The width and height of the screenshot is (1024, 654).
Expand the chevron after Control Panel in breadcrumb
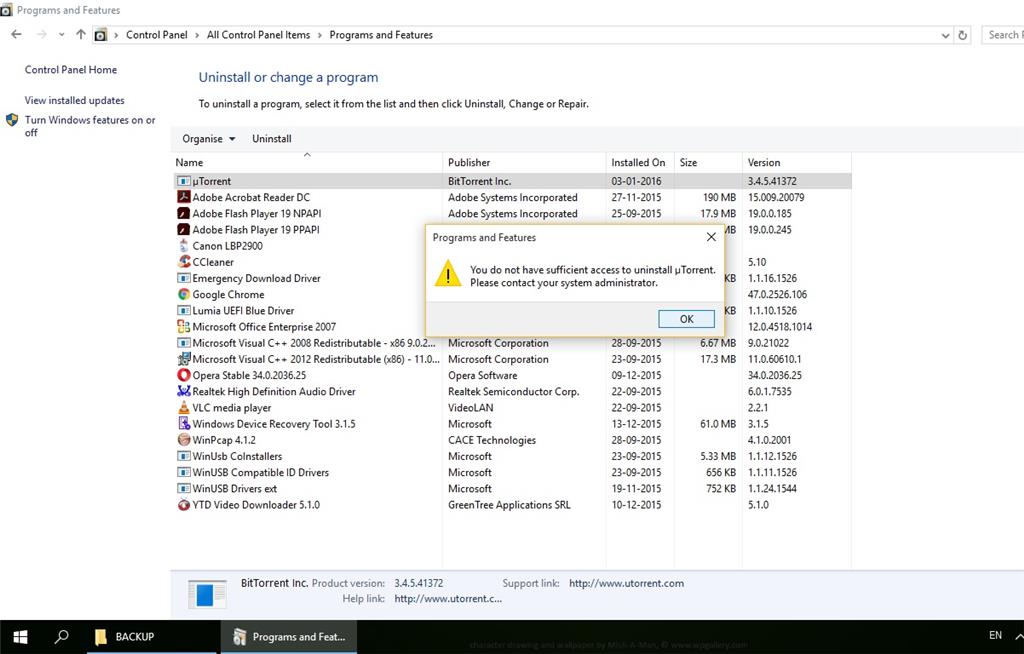click(x=197, y=35)
